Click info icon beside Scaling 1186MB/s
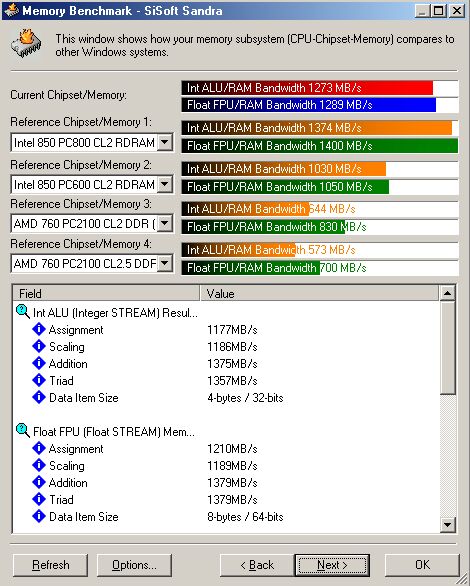 (x=39, y=346)
